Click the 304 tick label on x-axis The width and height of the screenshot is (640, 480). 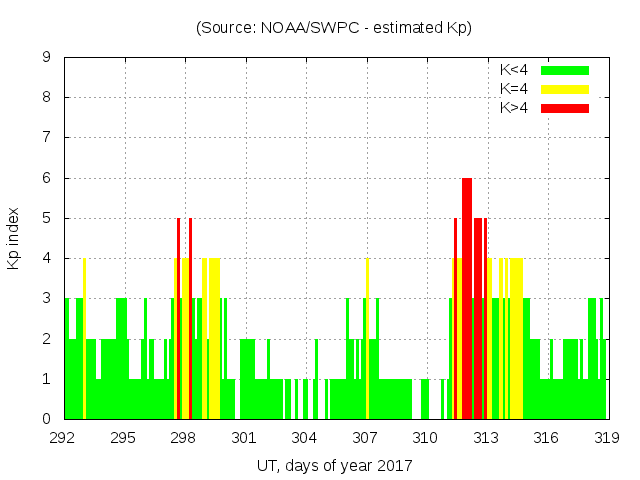click(x=305, y=438)
